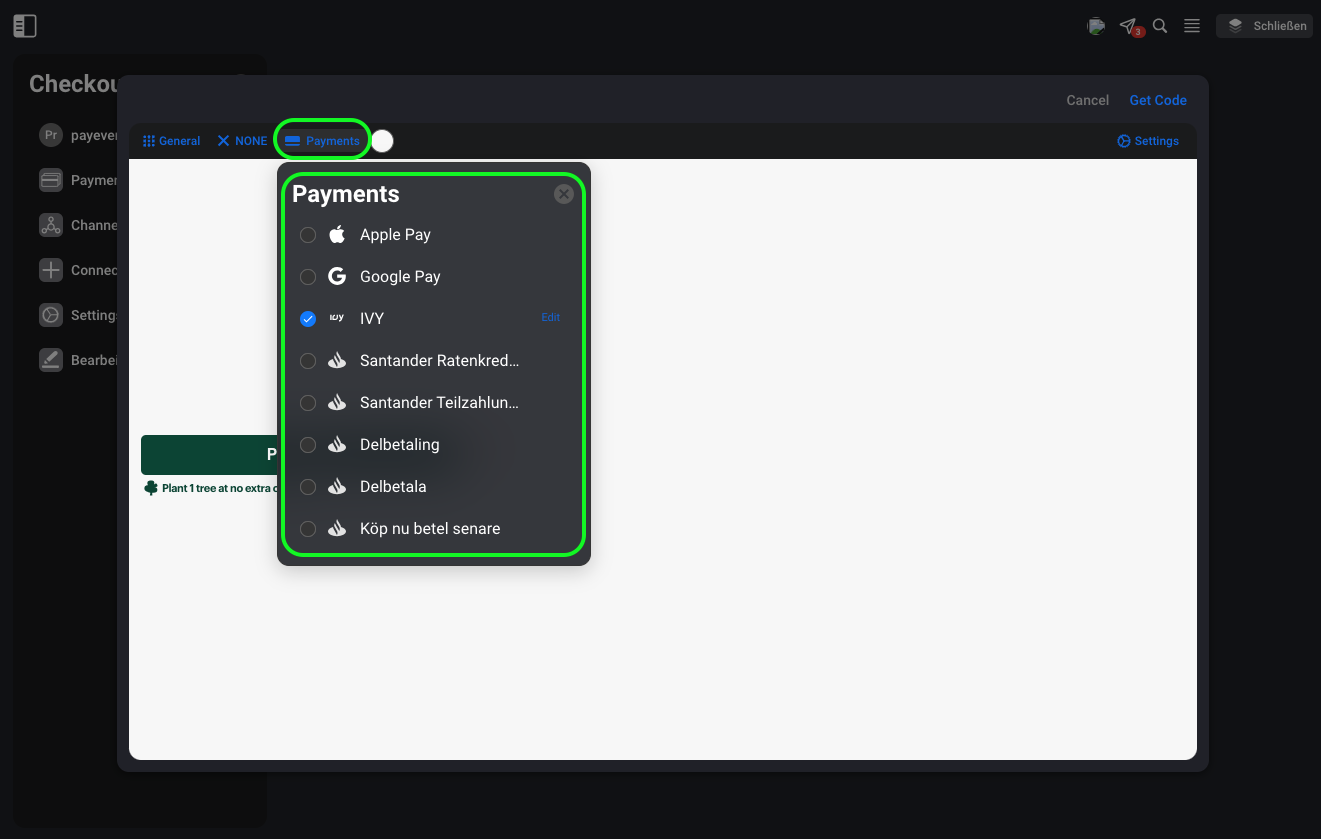Viewport: 1321px width, 839px height.
Task: Open the General tab
Action: tap(171, 141)
